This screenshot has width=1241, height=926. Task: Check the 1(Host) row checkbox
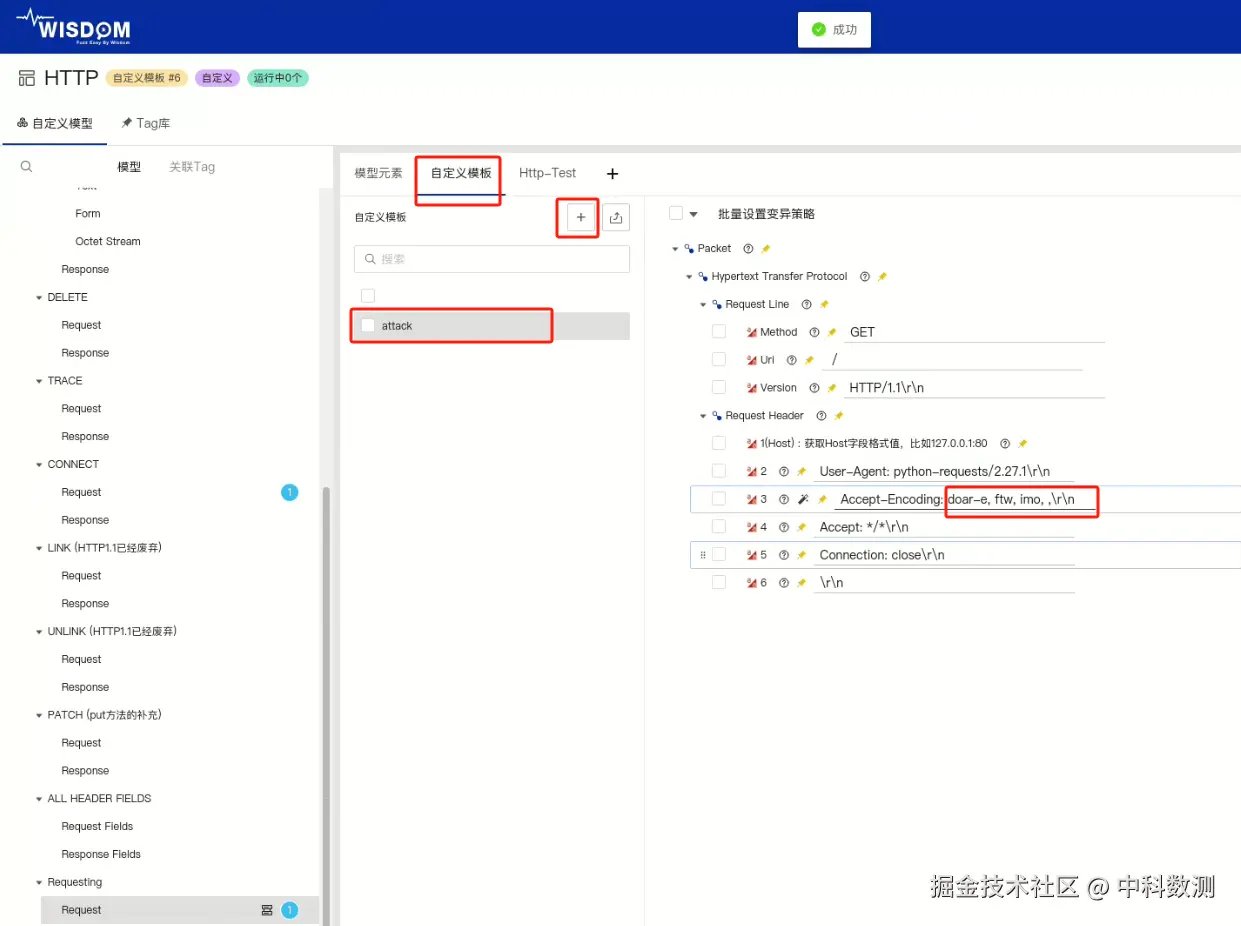coord(719,442)
